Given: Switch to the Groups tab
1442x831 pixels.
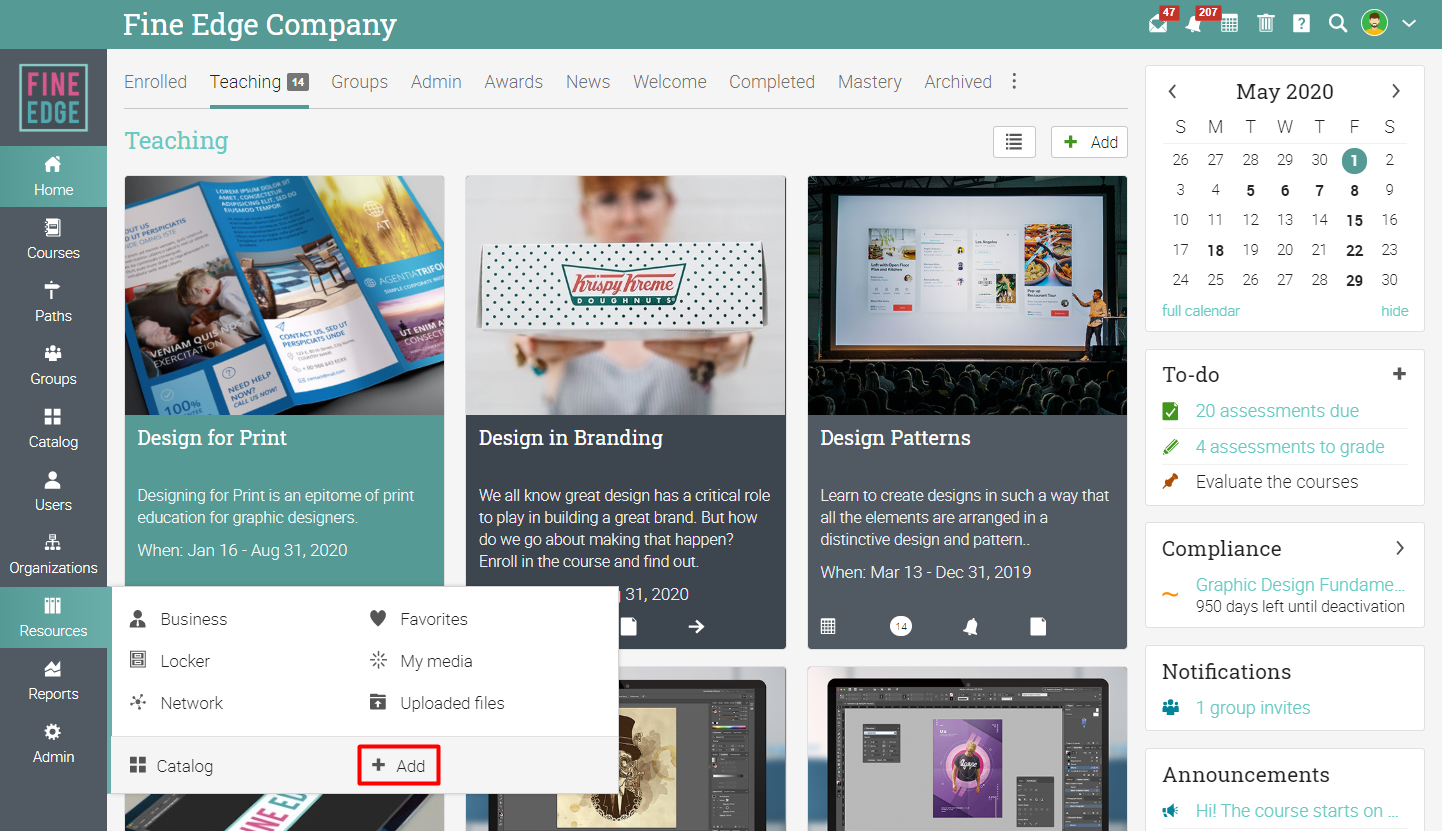Looking at the screenshot, I should coord(359,82).
